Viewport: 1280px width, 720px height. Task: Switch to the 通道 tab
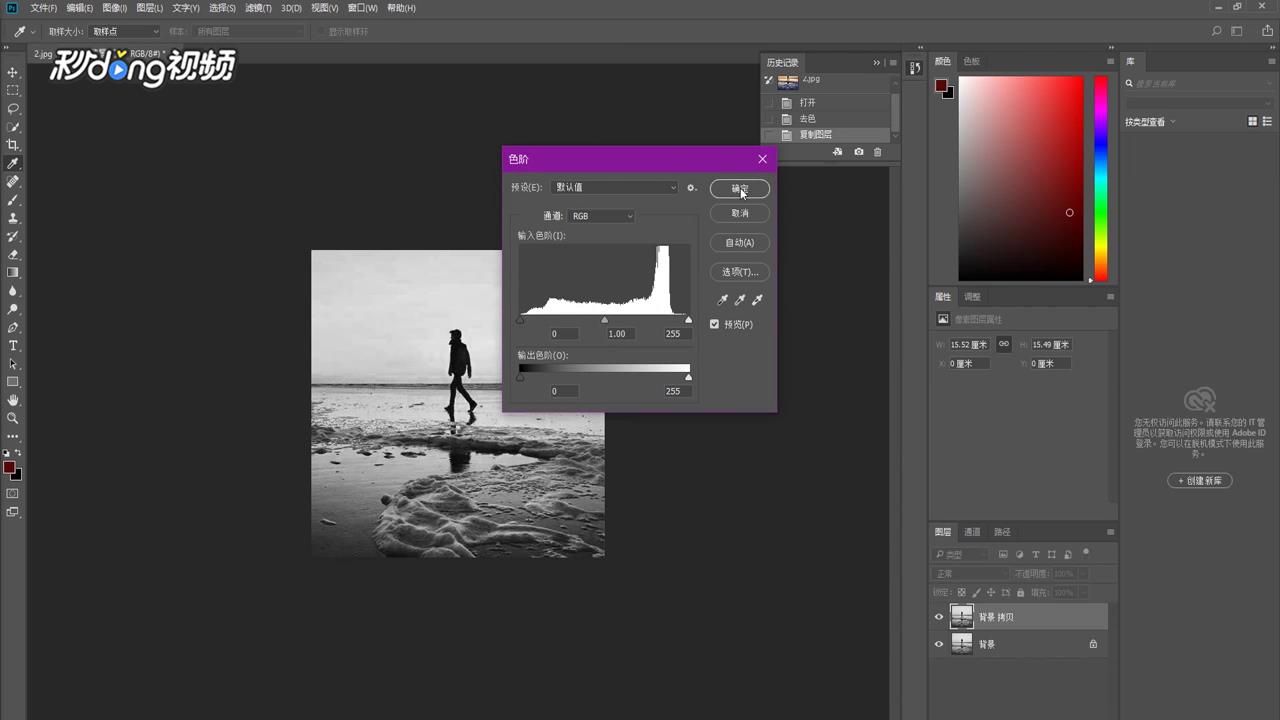click(972, 532)
